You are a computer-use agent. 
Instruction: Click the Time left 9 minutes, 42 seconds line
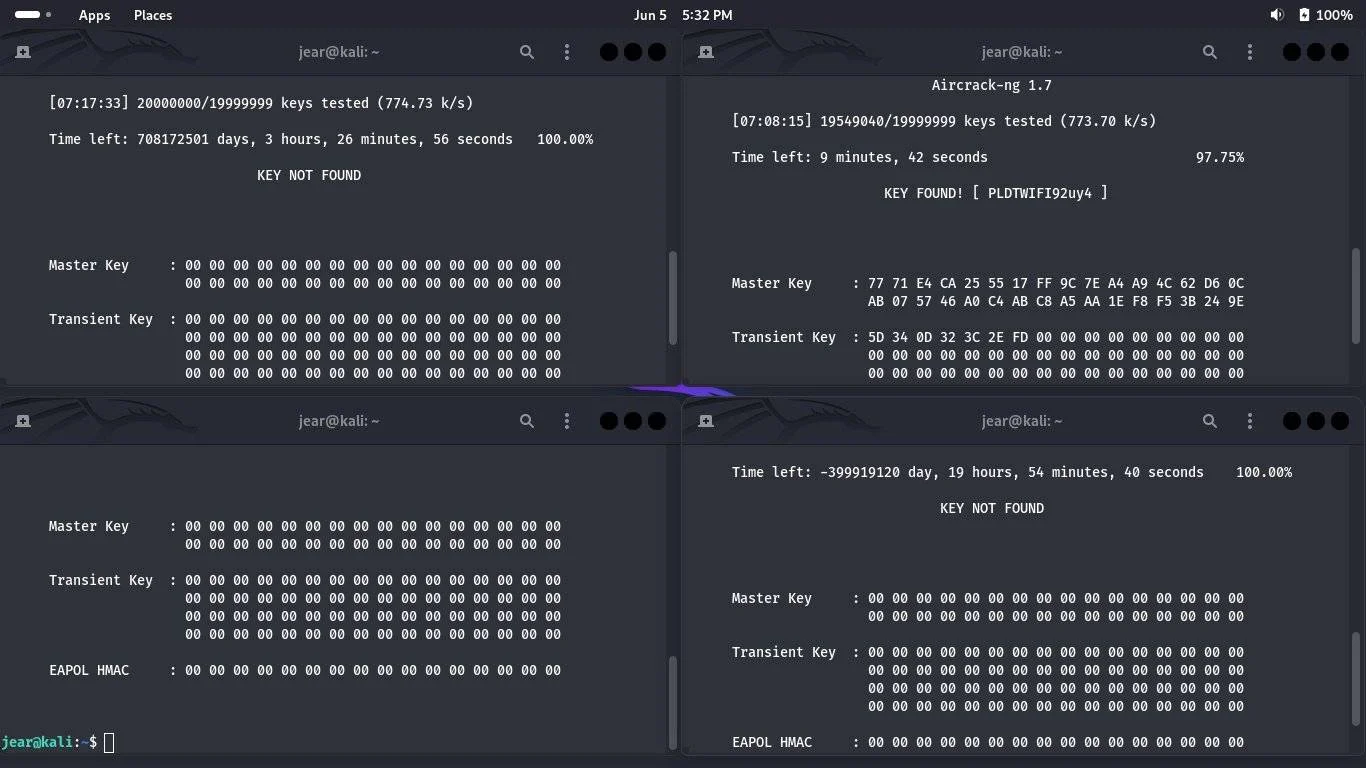coord(859,157)
